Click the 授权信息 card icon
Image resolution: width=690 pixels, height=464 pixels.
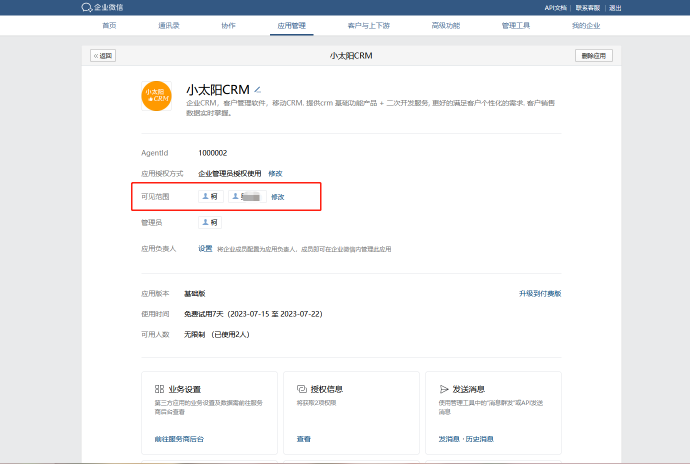pyautogui.click(x=302, y=388)
